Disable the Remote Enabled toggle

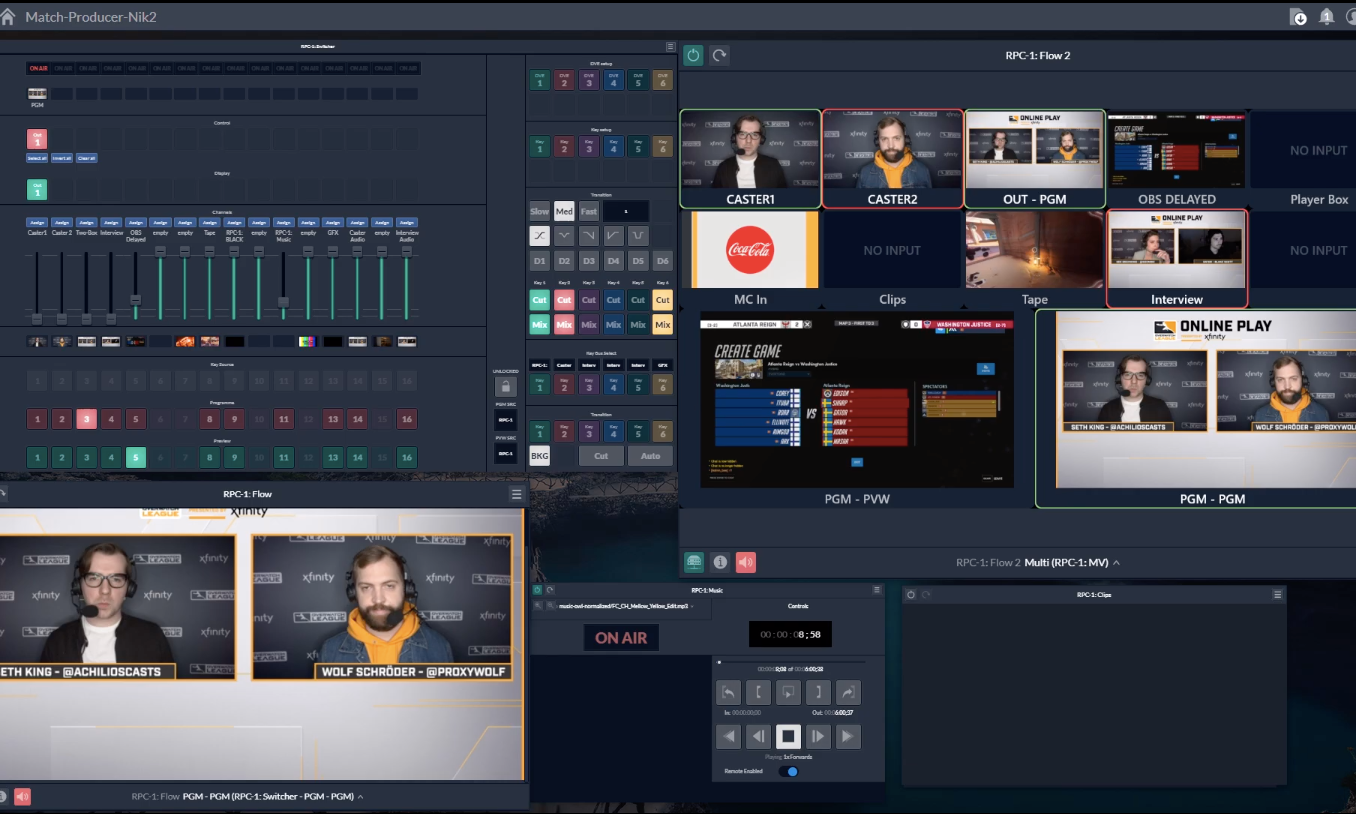coord(788,771)
